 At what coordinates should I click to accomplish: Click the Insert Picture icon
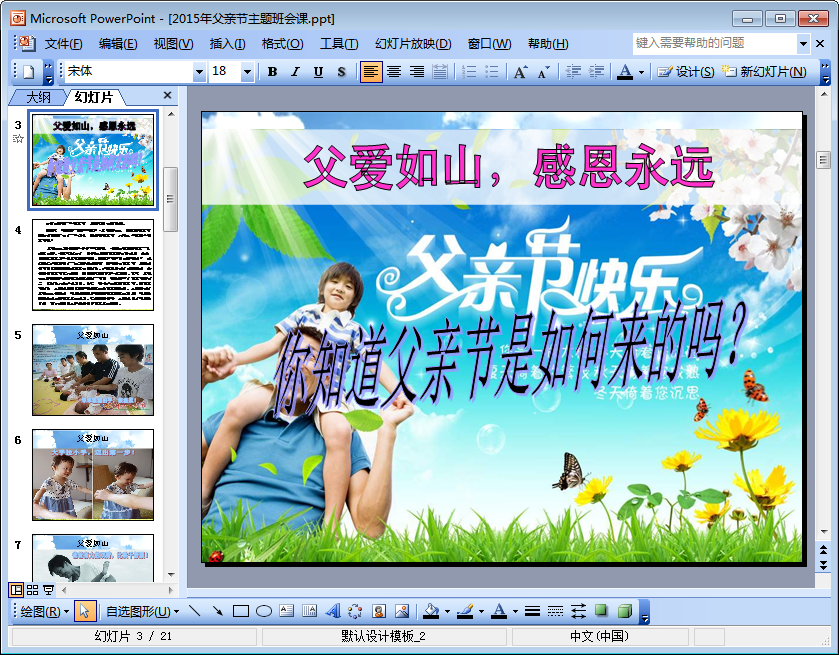click(x=402, y=611)
